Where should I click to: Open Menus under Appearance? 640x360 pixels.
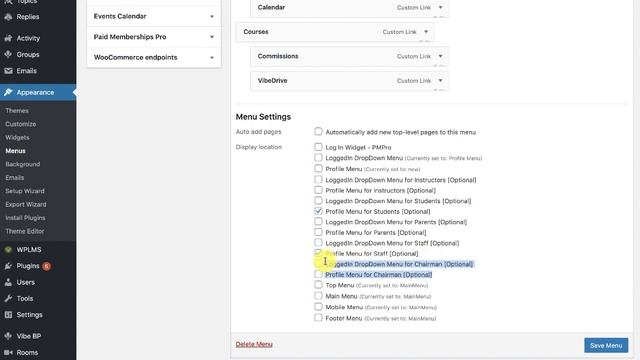[16, 151]
